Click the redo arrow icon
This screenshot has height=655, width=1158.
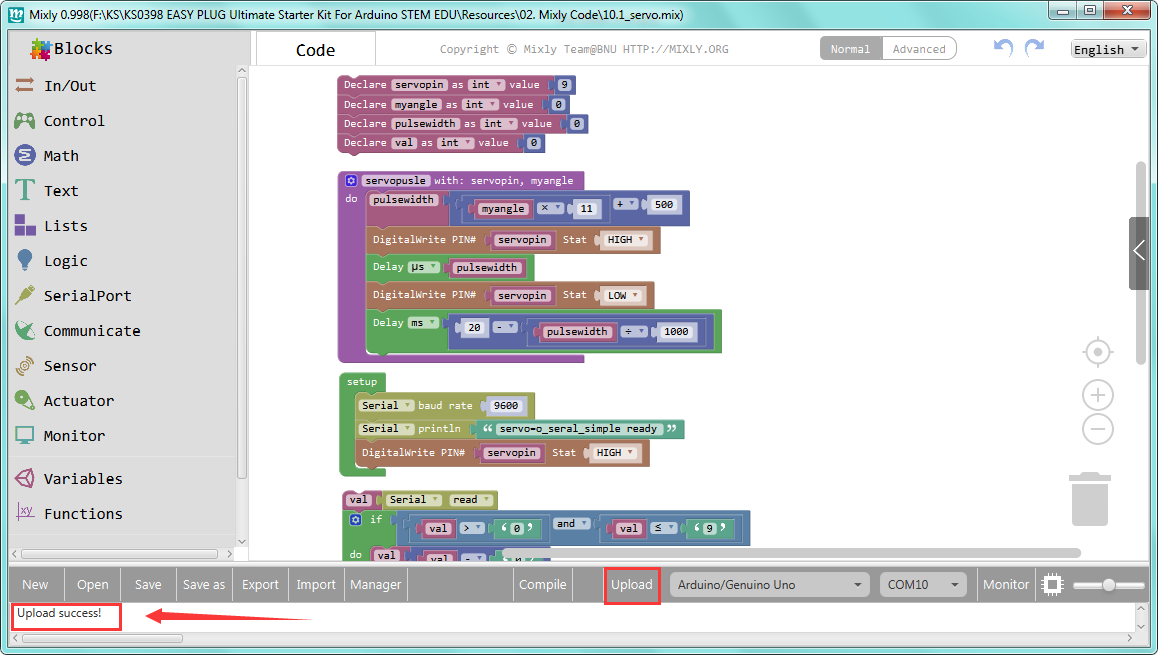point(1035,48)
